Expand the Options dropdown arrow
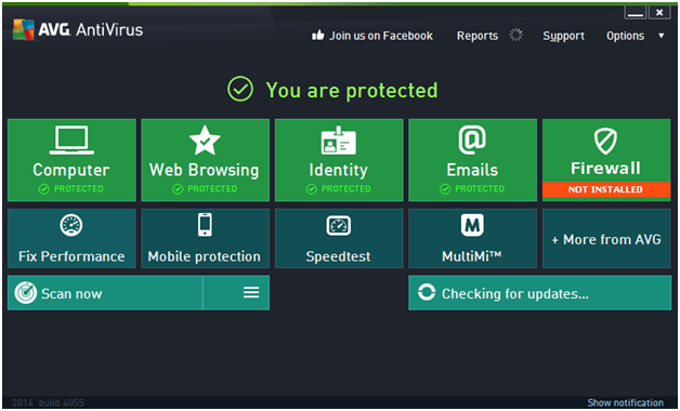Screen dimensions: 680x411 [x=661, y=36]
